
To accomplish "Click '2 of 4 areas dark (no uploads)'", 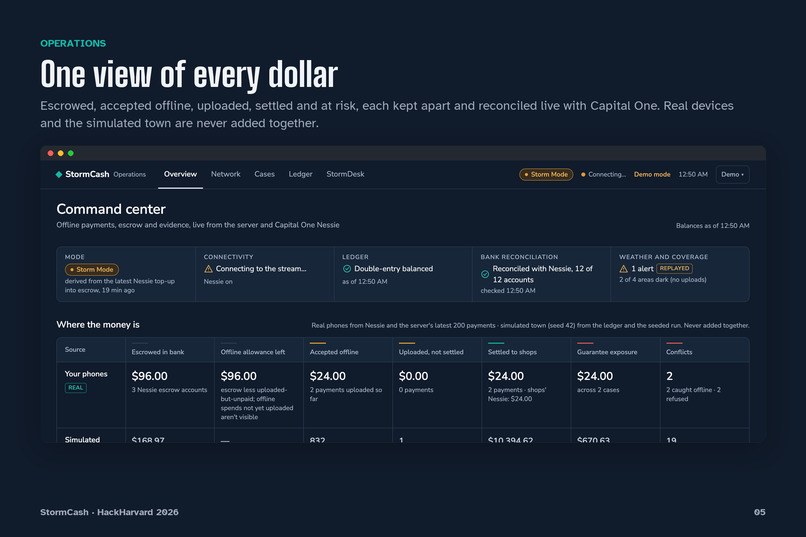I will point(663,280).
